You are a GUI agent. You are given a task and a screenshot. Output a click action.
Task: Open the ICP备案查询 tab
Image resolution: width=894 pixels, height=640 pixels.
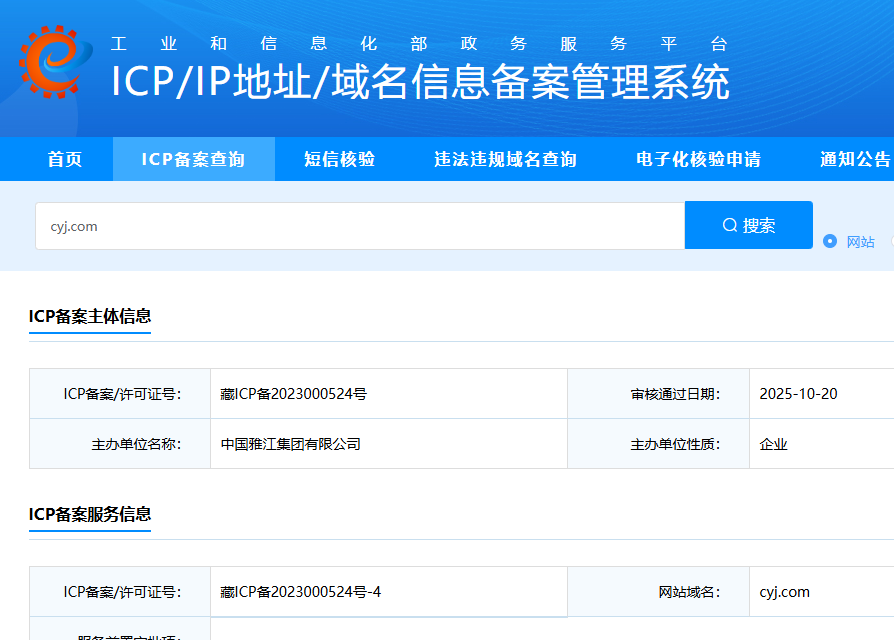tap(193, 159)
